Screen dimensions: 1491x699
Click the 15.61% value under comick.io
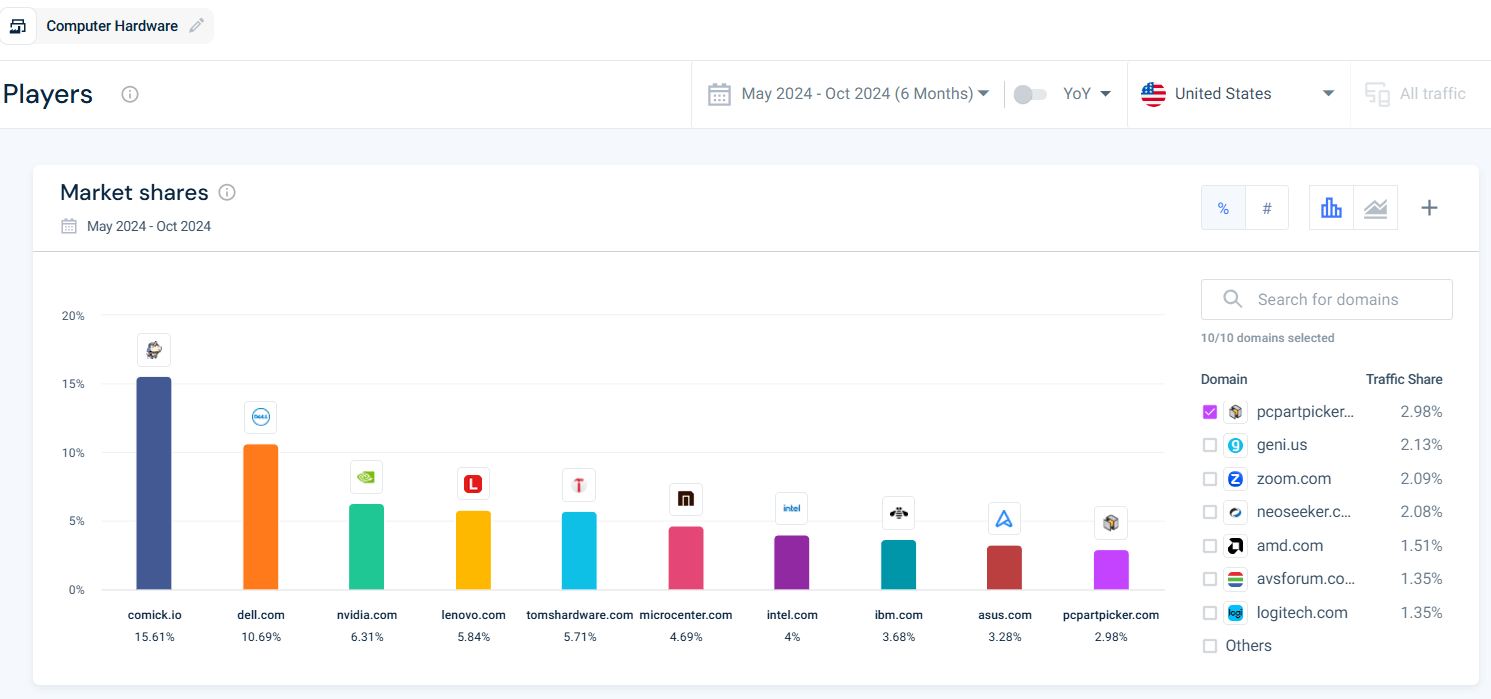[x=154, y=637]
